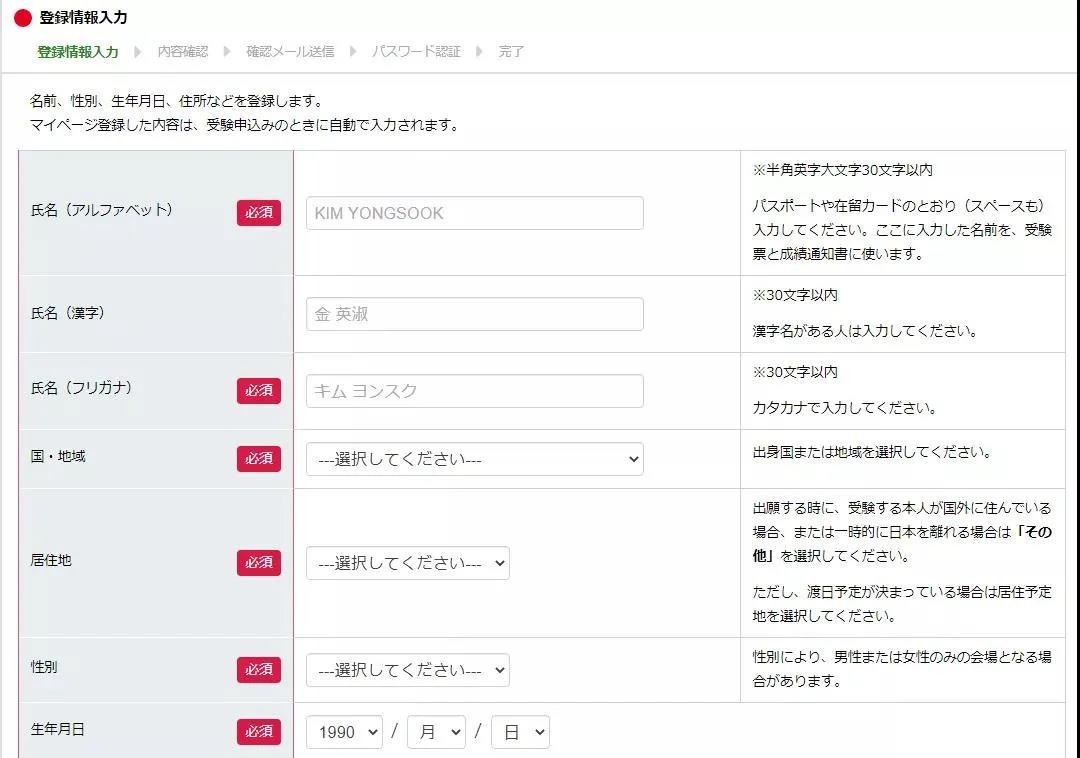This screenshot has height=758, width=1080.
Task: Select the 確認メール送信 step
Action: (290, 52)
